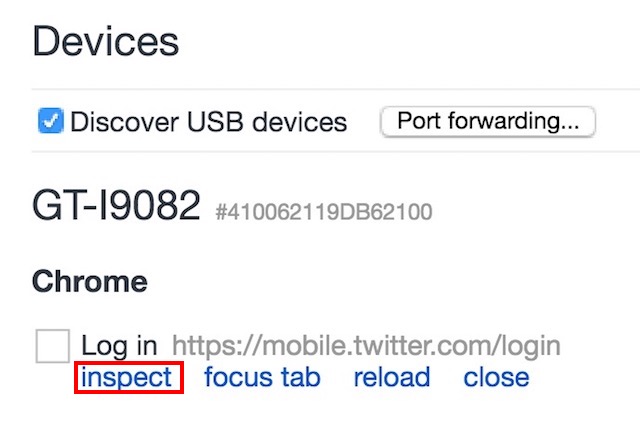Click the "Discover USB devices" label text
Viewport: 640px width, 432px height.
pos(208,123)
